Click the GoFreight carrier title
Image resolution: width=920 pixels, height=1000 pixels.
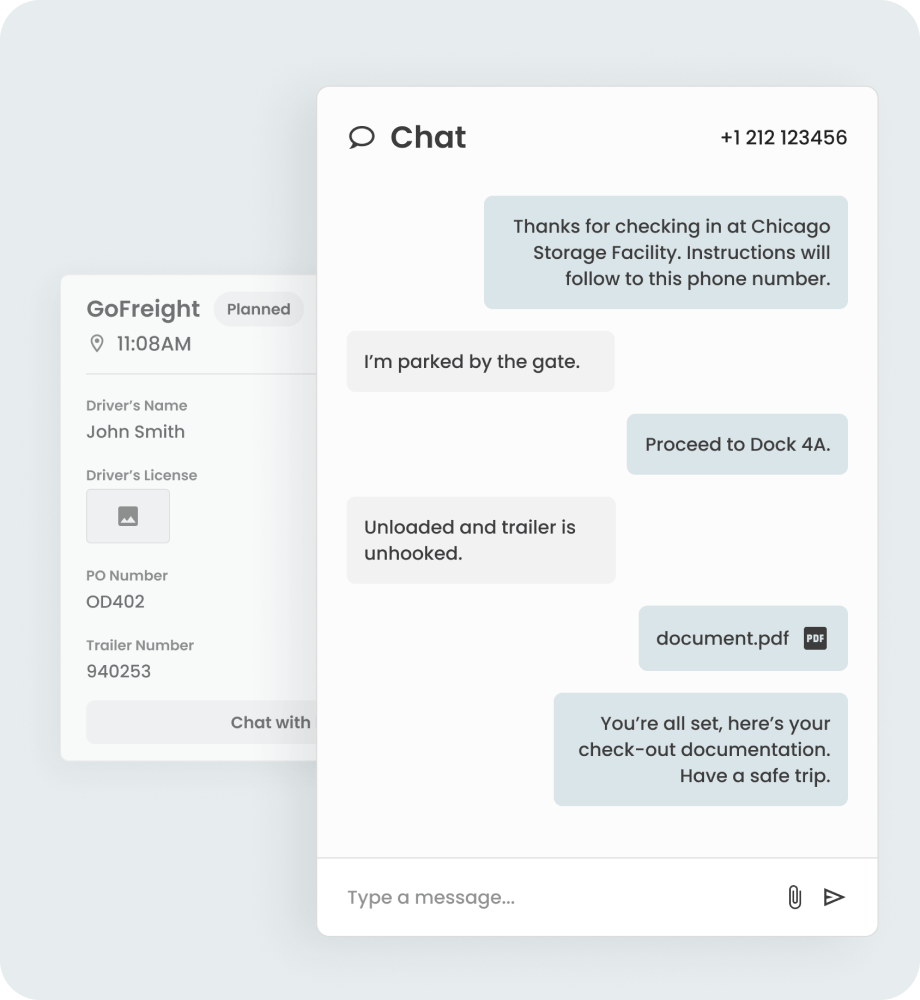coord(143,309)
